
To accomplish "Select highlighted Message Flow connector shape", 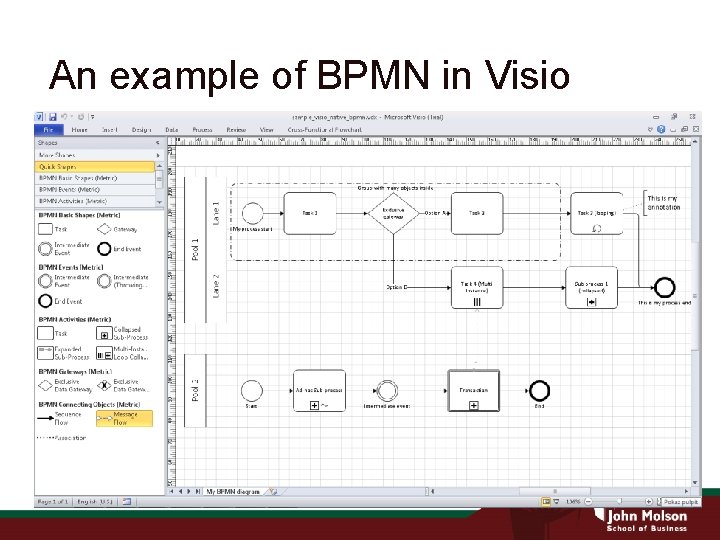I will click(x=124, y=418).
